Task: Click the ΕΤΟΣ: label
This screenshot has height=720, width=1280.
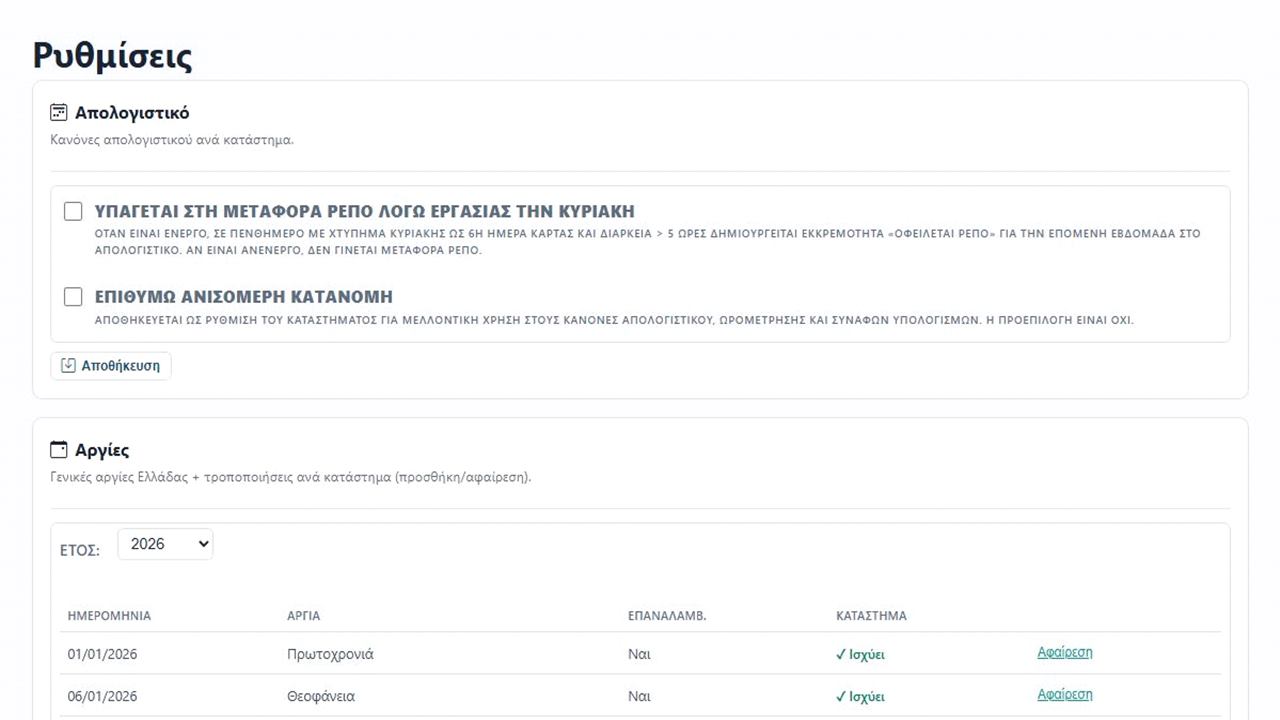Action: click(x=79, y=550)
